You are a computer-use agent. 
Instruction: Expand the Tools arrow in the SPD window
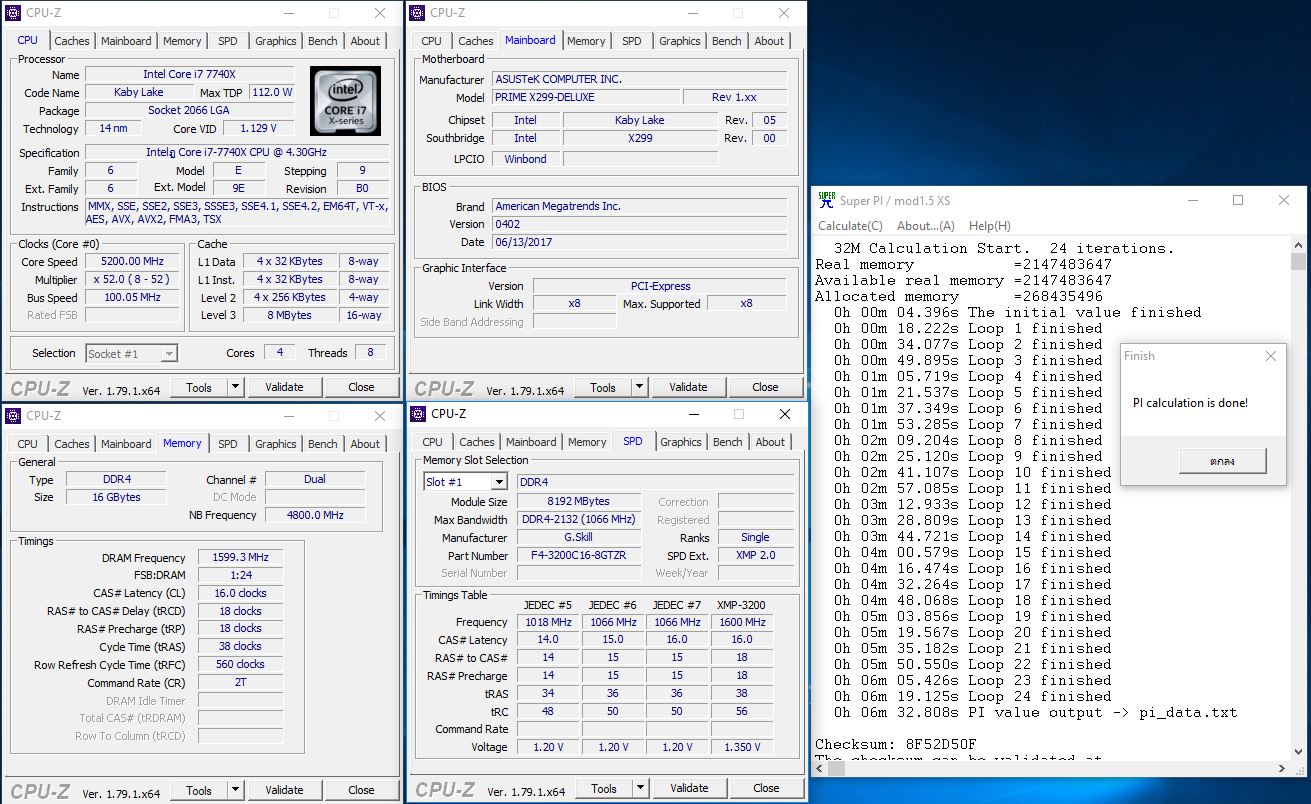point(640,788)
